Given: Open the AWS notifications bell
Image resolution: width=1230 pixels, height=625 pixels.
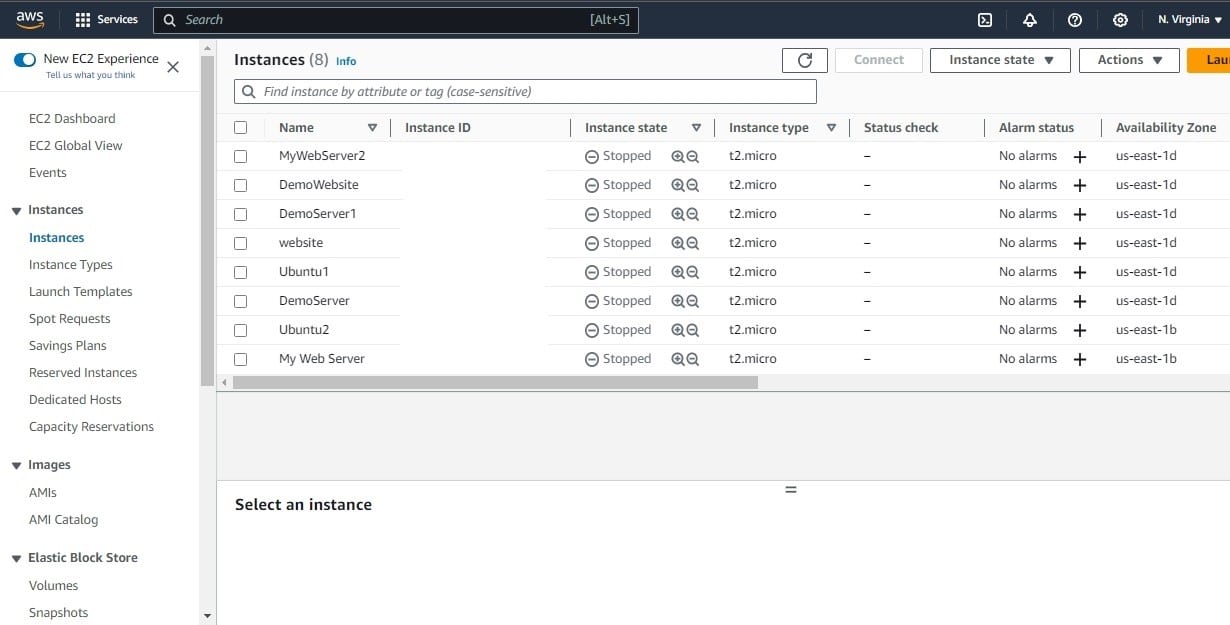Looking at the screenshot, I should (x=1029, y=19).
